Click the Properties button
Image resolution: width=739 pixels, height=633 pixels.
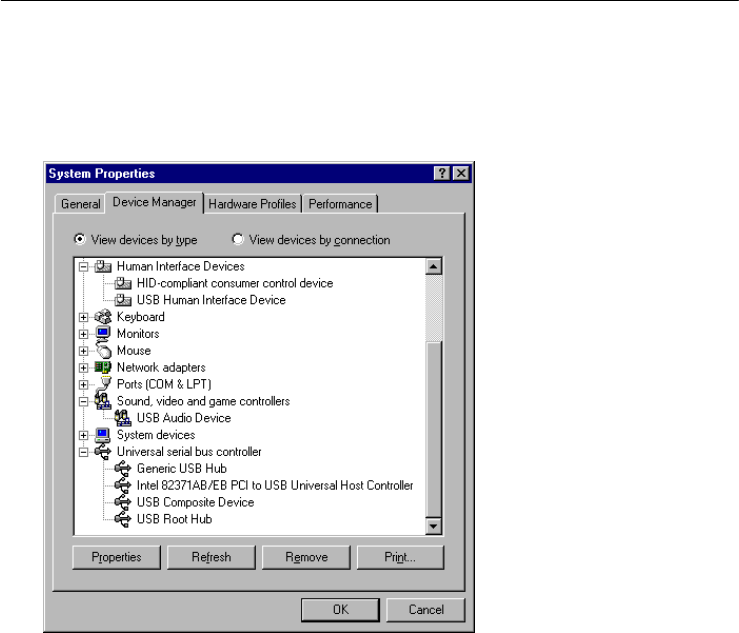(116, 557)
